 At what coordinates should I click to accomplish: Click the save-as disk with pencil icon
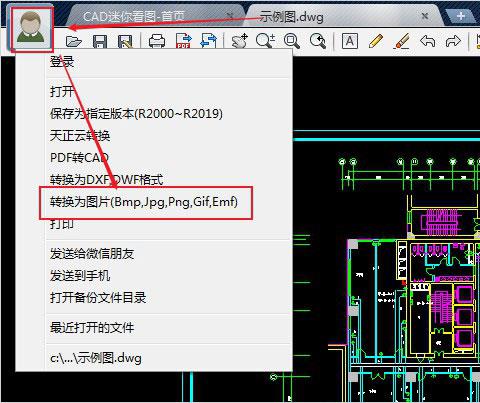tap(126, 41)
